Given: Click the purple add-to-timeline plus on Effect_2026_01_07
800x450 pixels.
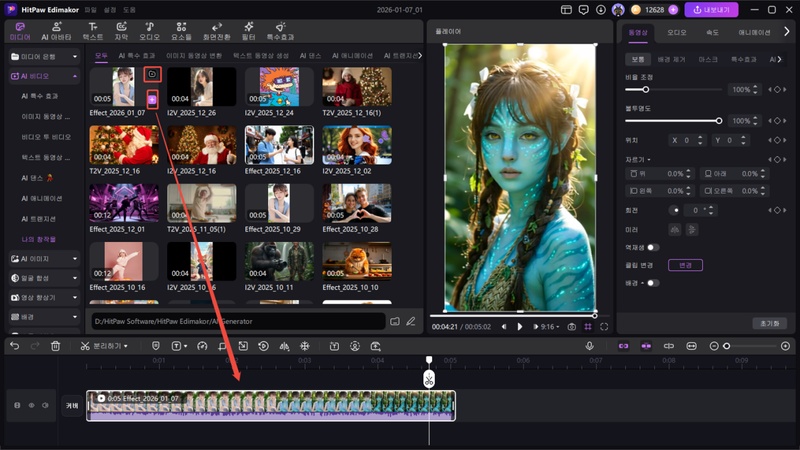Looking at the screenshot, I should [x=152, y=99].
